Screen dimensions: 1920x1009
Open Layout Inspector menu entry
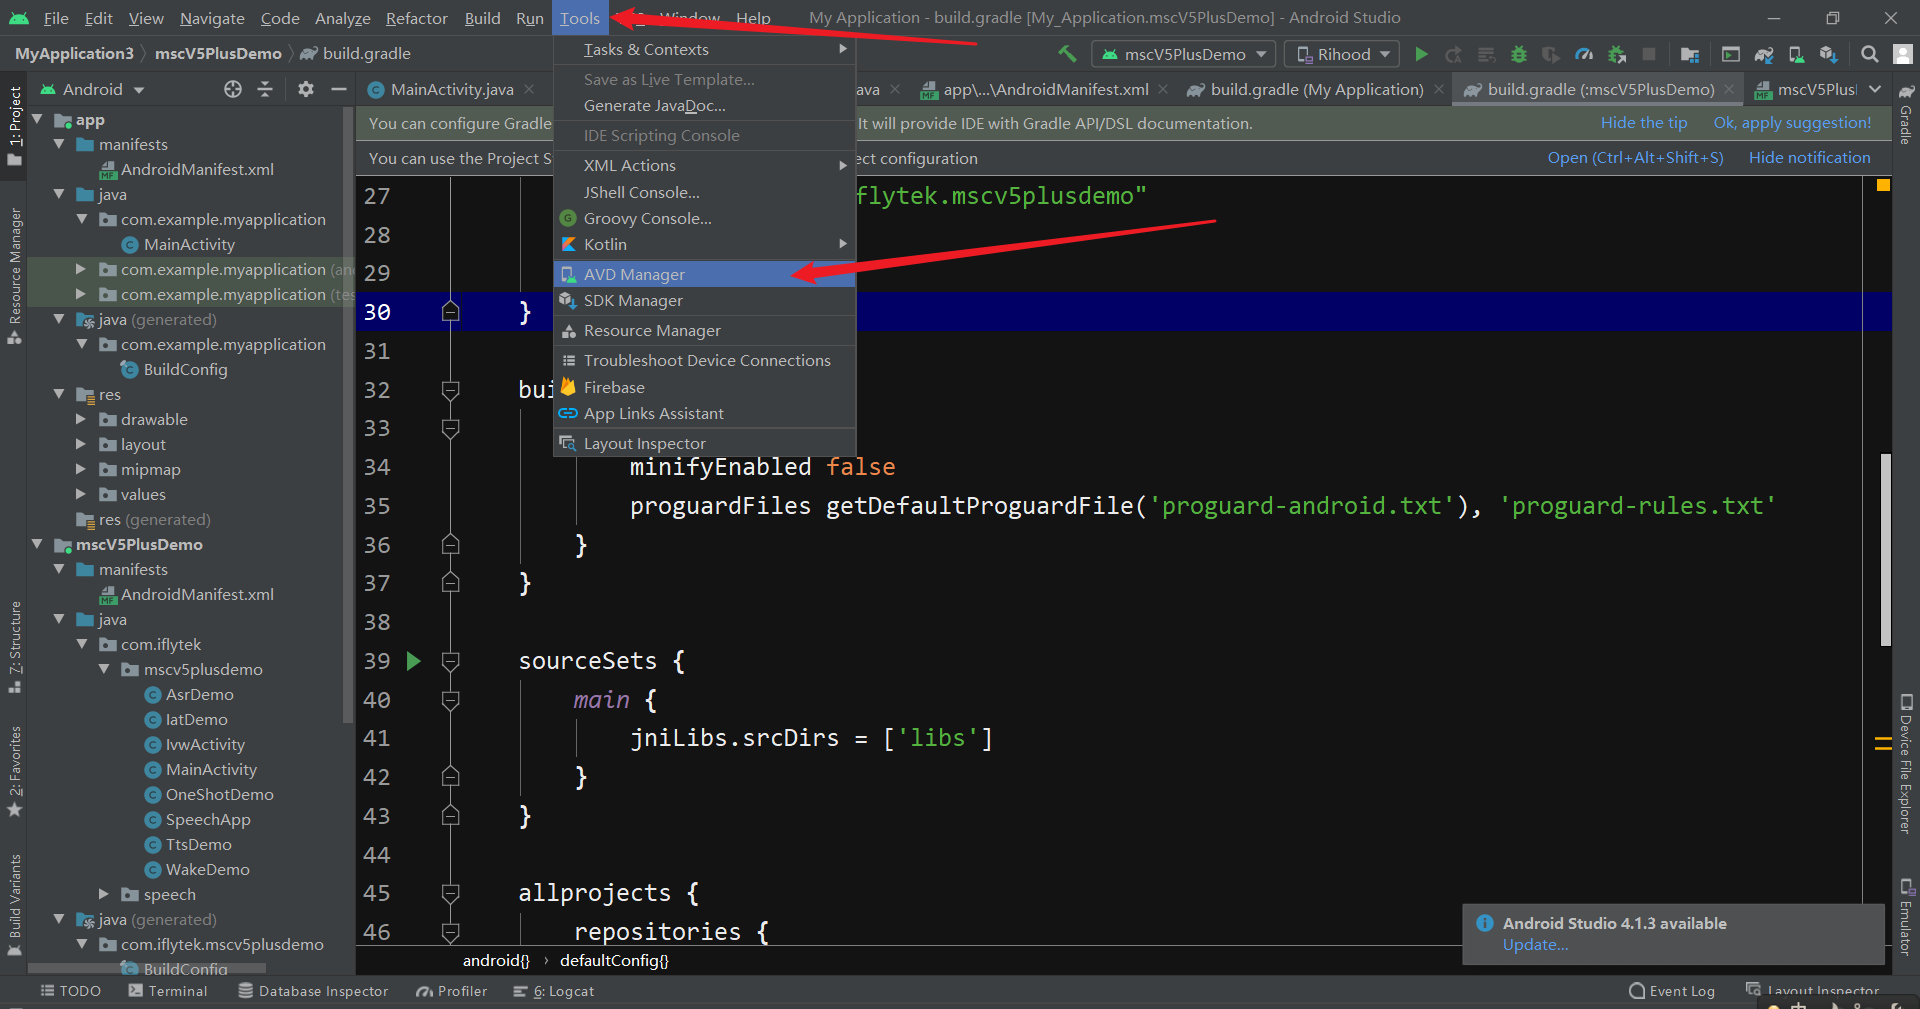click(705, 443)
